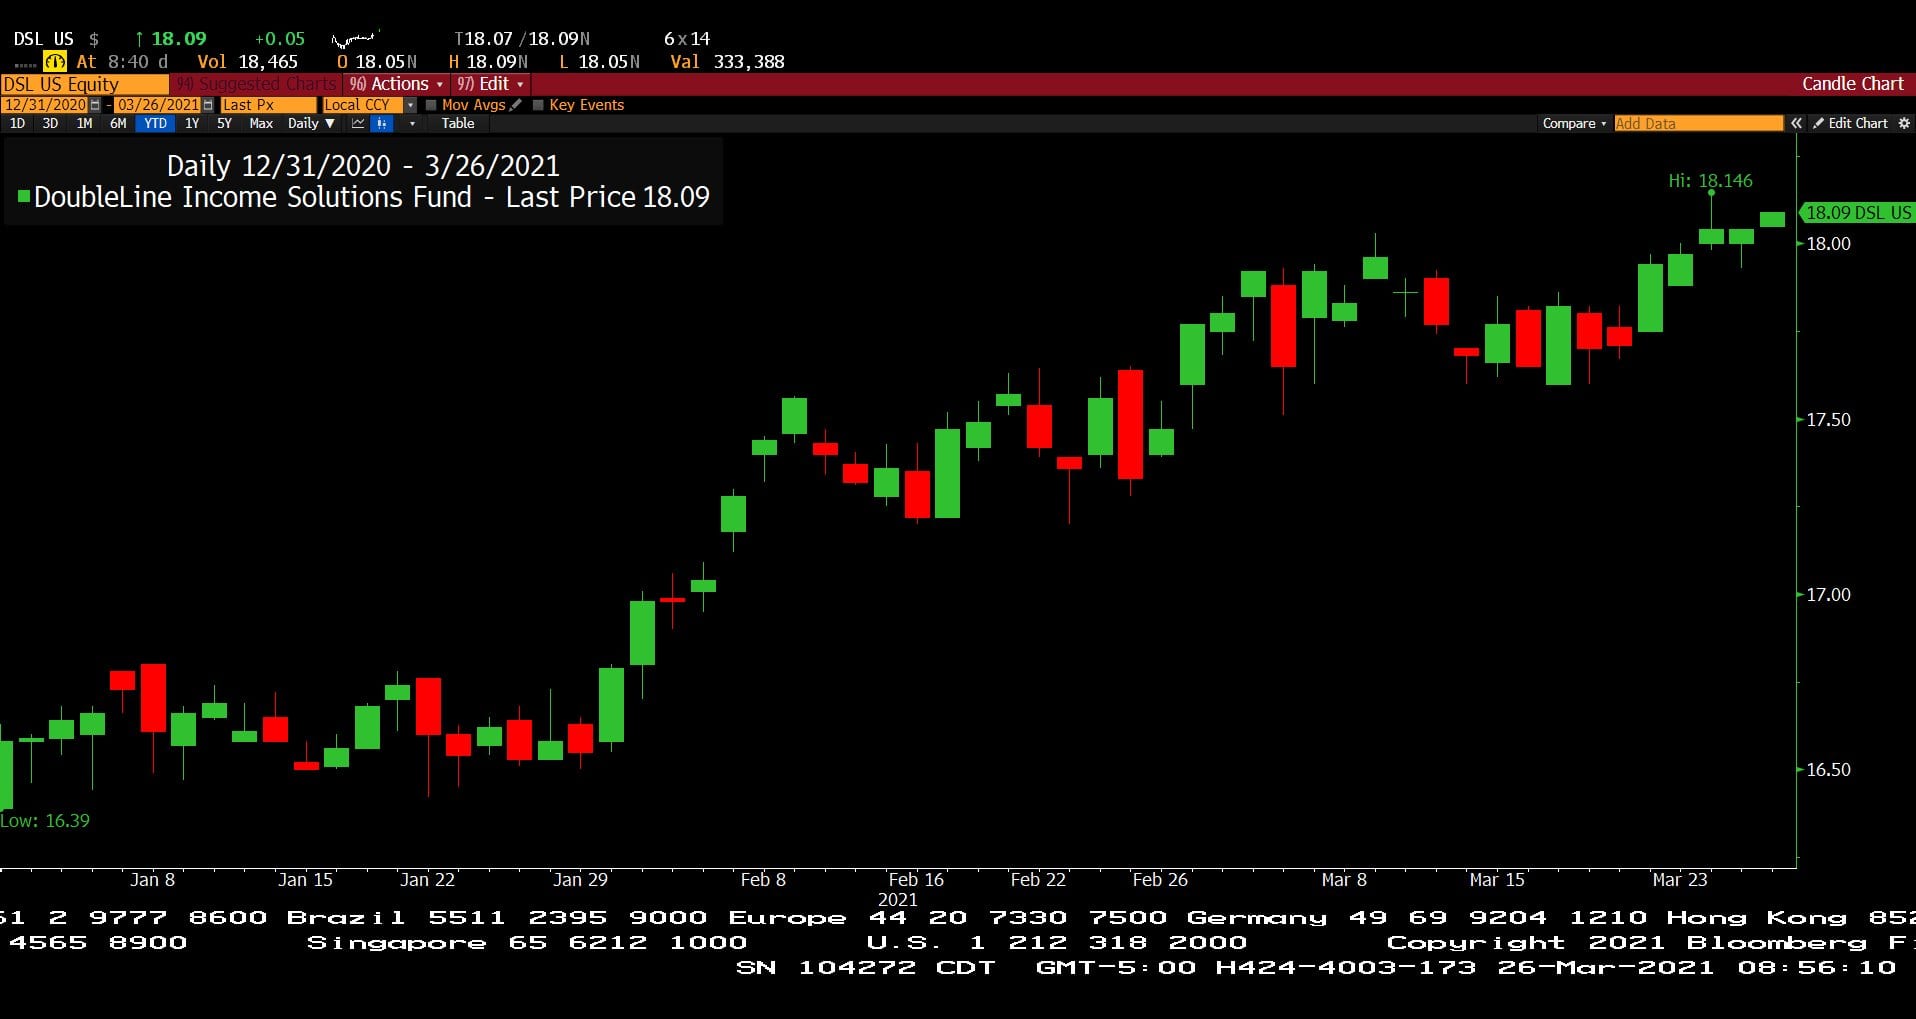Screen dimensions: 1916x1019
Task: Enable the Key Events checkbox
Action: tap(538, 105)
